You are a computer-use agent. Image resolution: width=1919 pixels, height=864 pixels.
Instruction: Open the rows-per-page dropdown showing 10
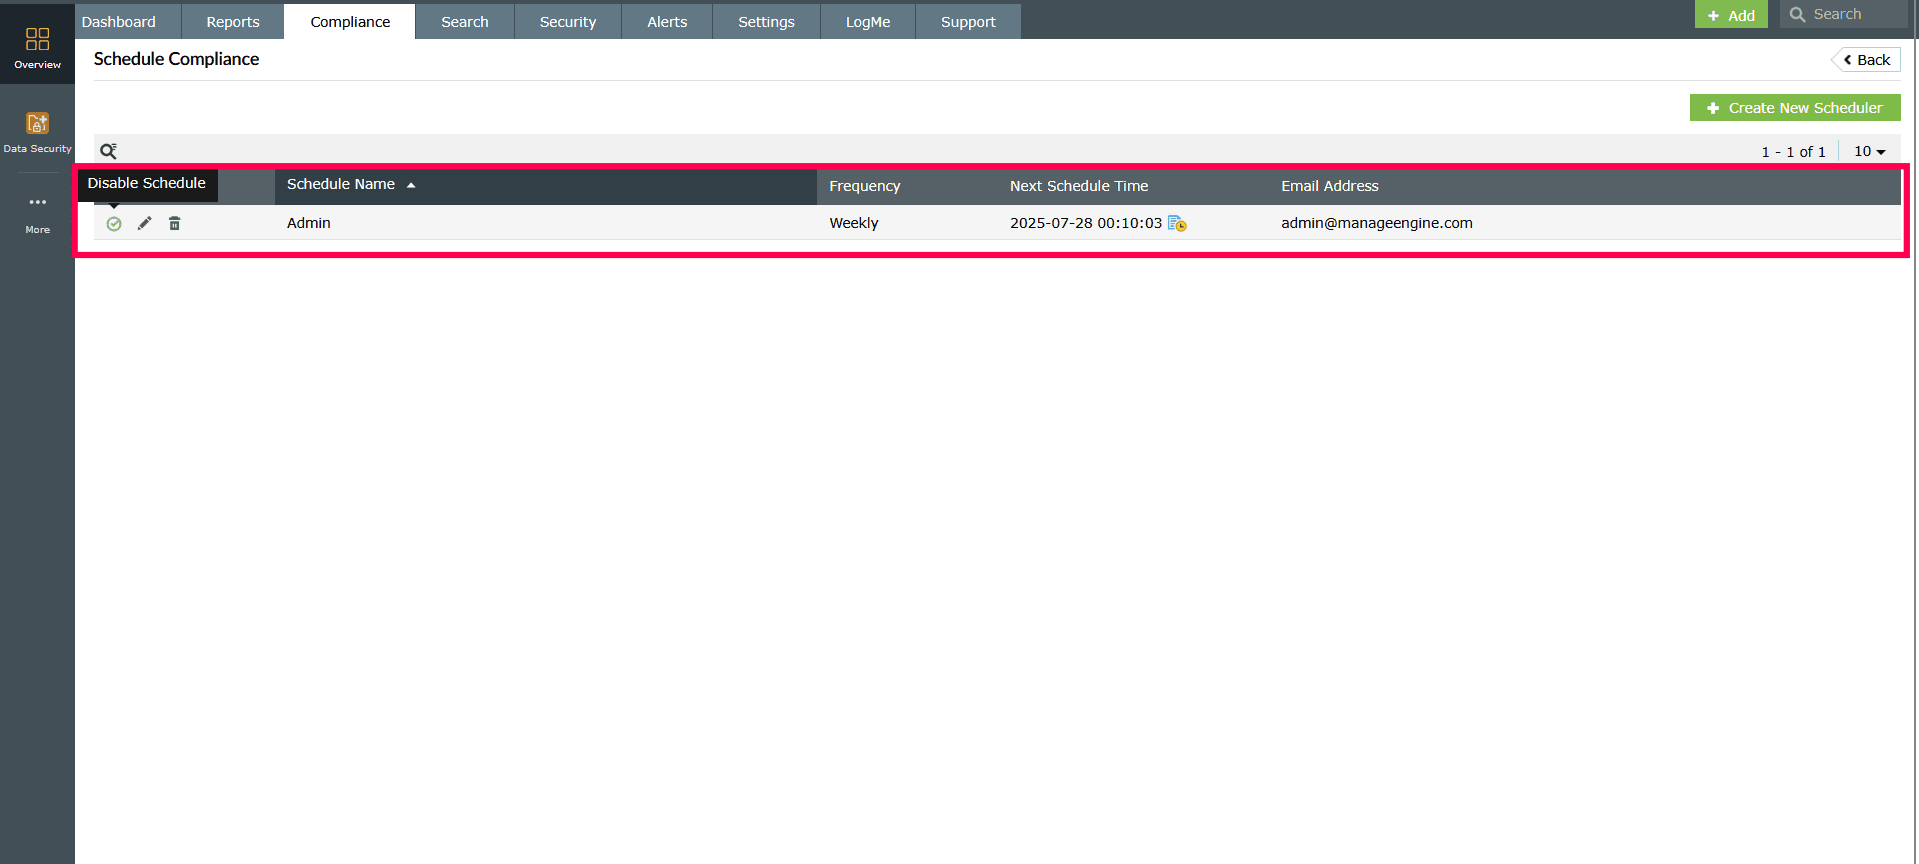coord(1869,151)
